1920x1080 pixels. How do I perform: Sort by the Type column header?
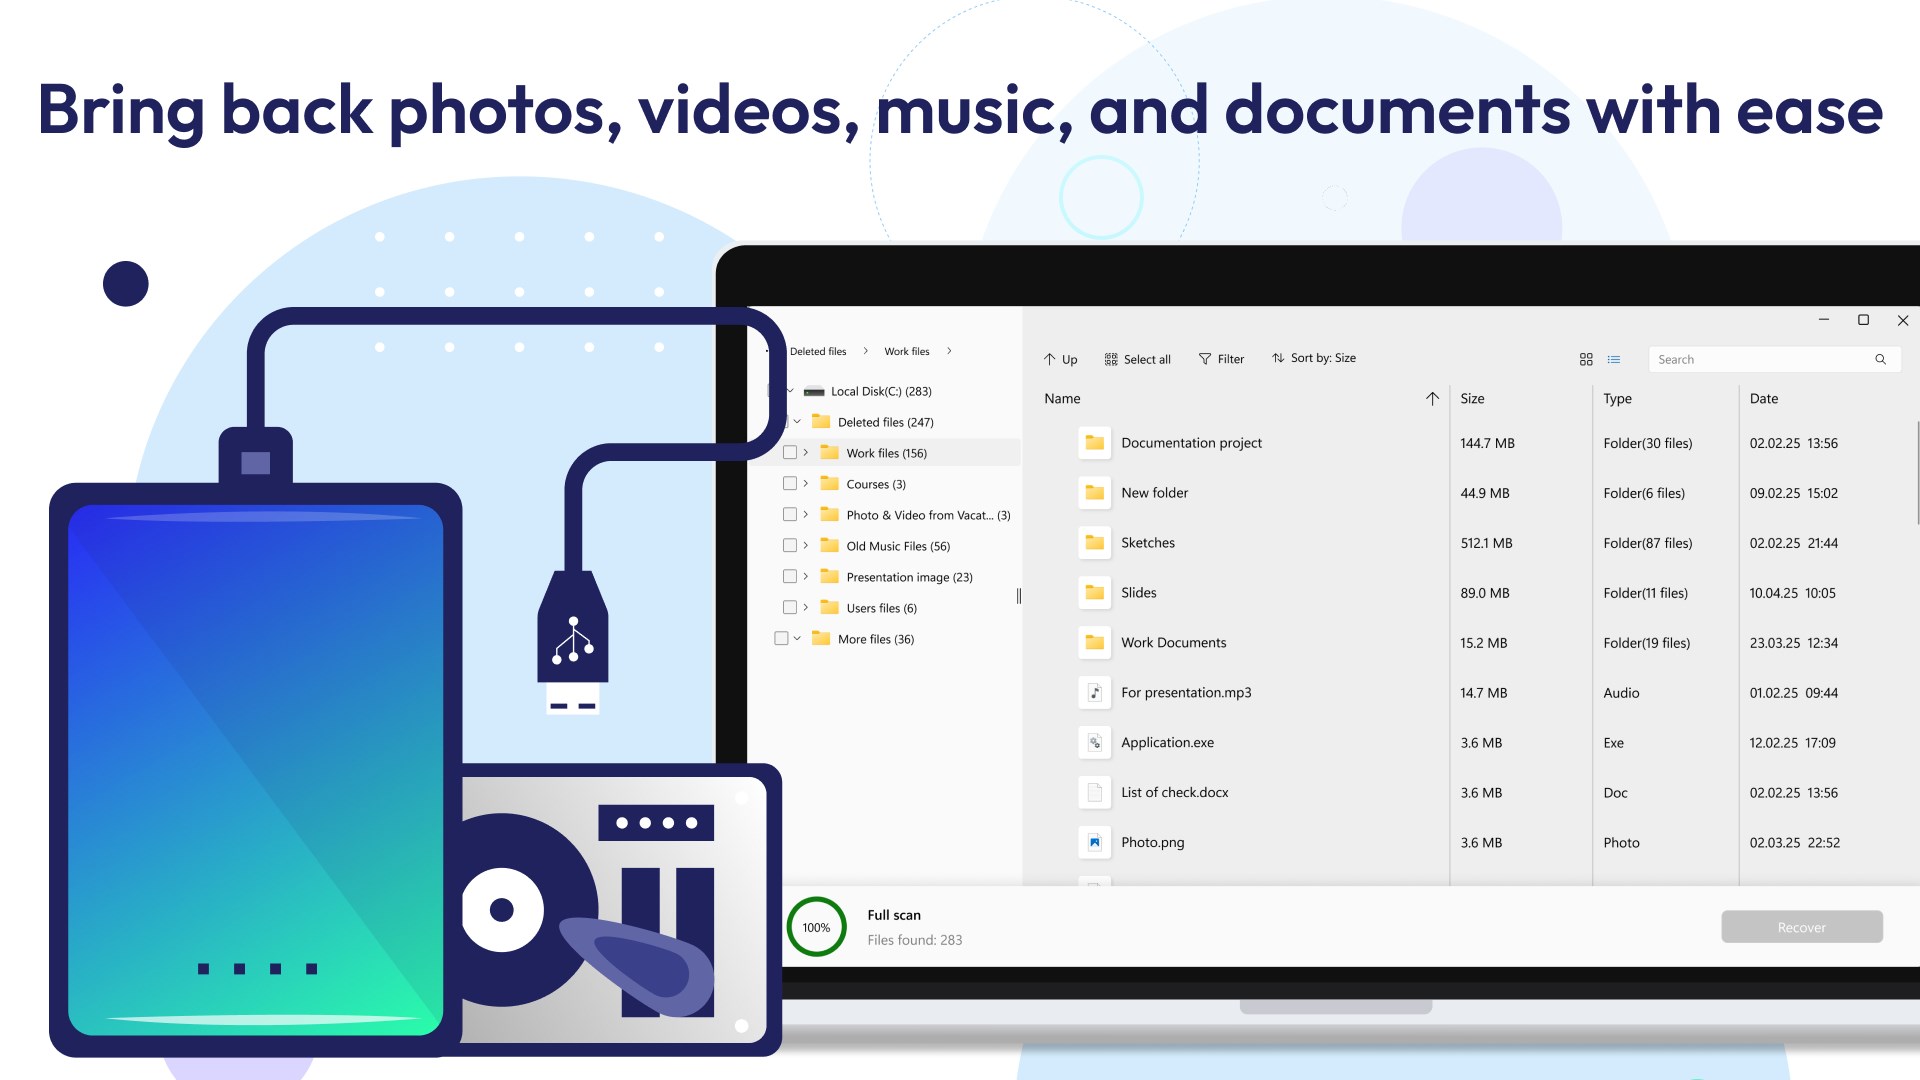(x=1617, y=398)
